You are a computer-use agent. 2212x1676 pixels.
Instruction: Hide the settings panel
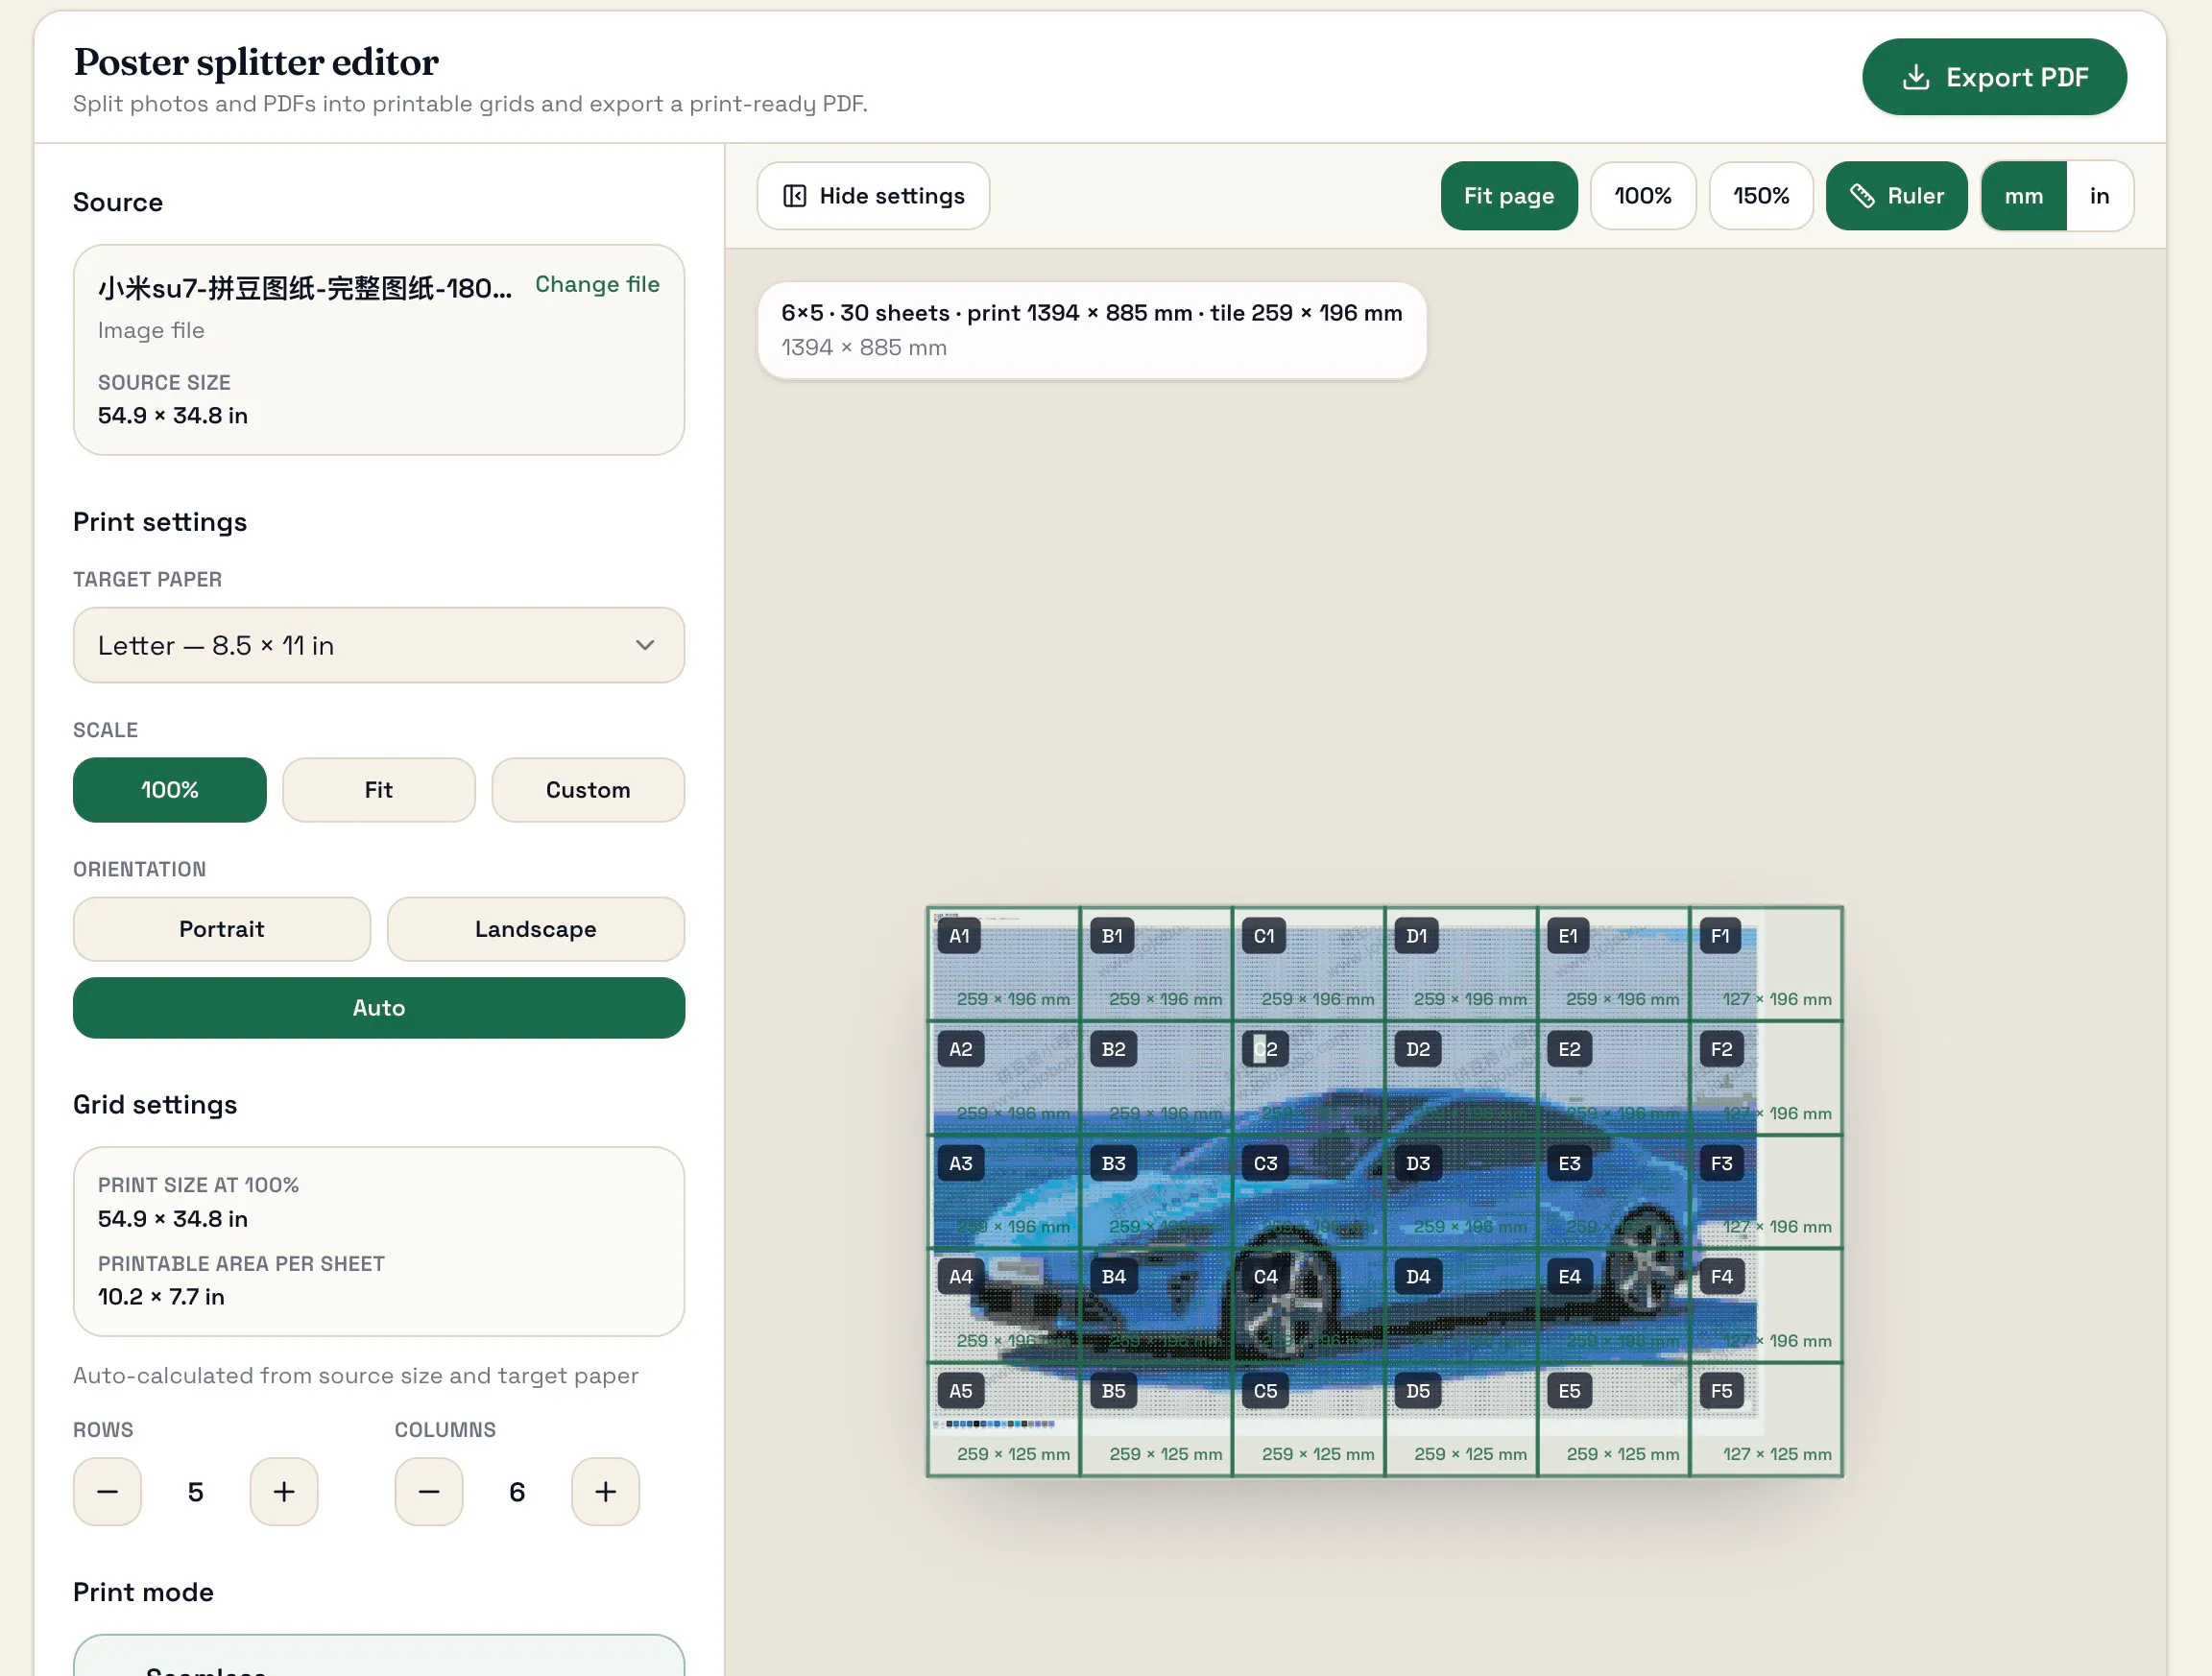(873, 196)
